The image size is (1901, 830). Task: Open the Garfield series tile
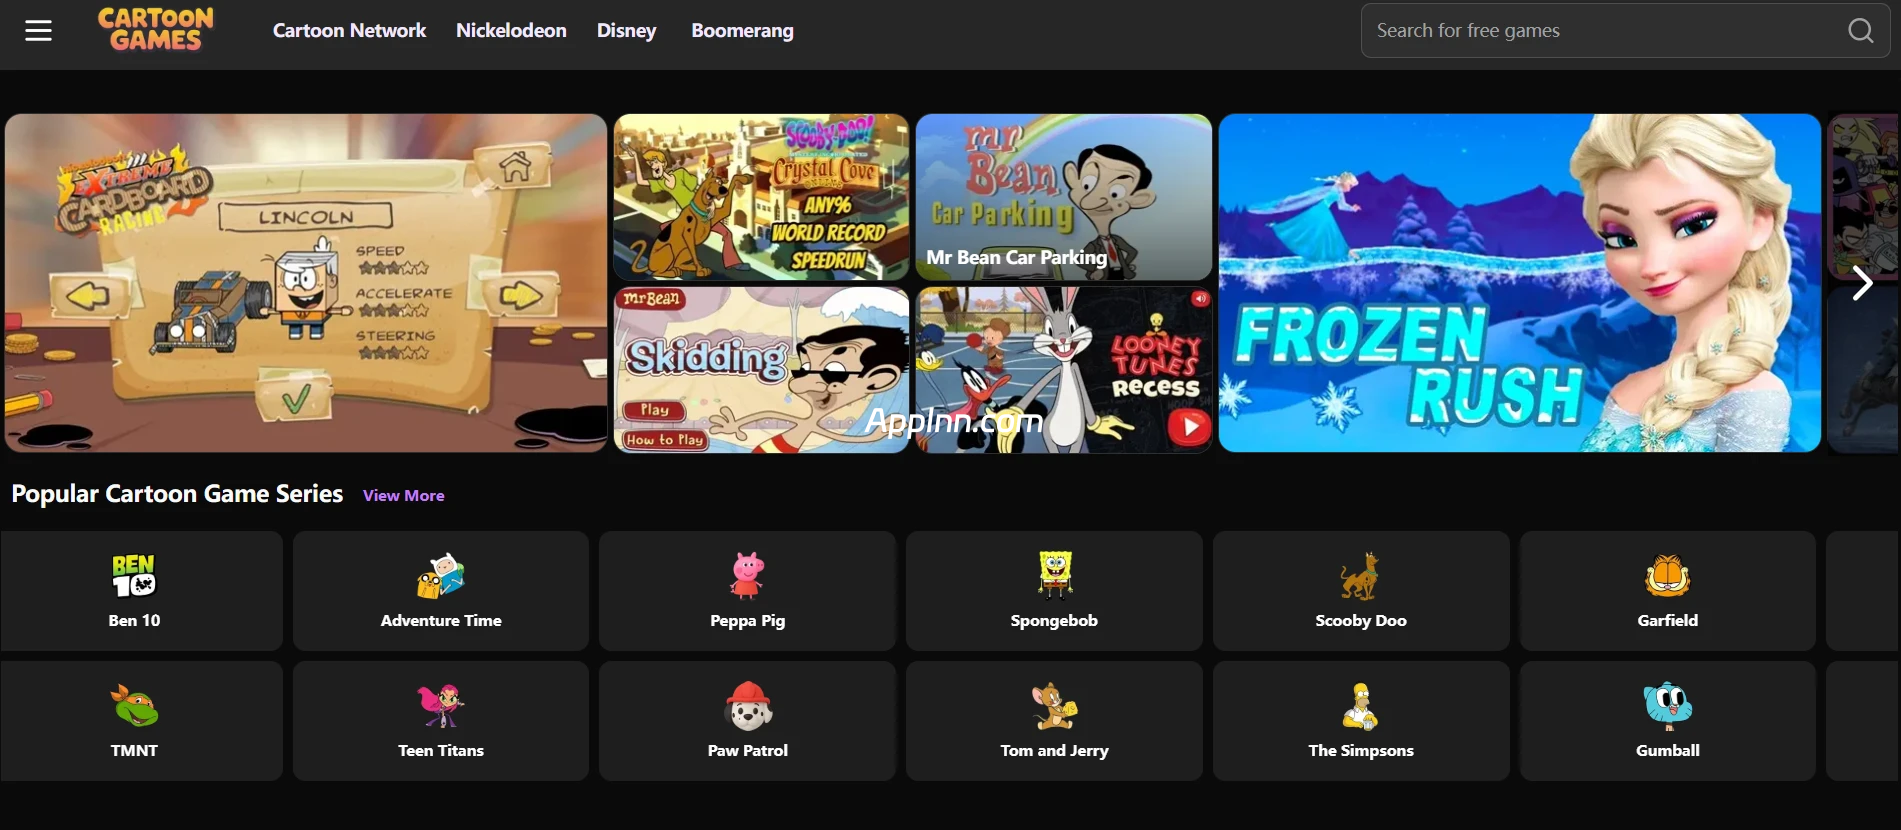[1668, 591]
